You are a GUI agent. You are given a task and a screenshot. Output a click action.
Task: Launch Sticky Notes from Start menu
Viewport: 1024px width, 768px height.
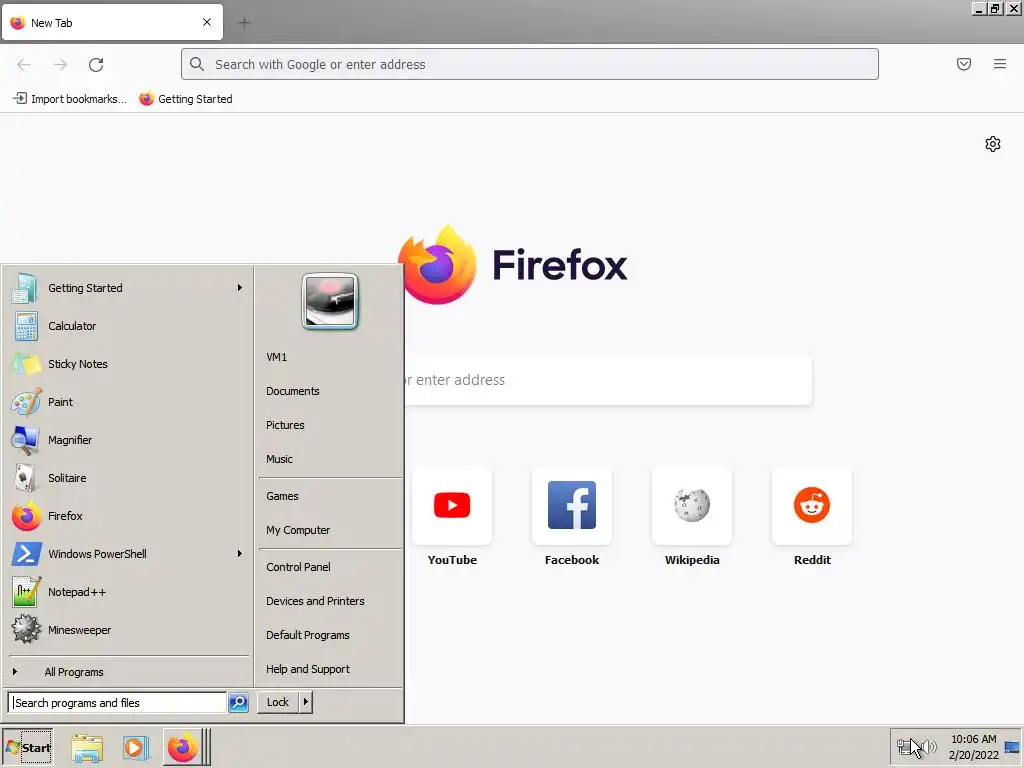(x=128, y=364)
